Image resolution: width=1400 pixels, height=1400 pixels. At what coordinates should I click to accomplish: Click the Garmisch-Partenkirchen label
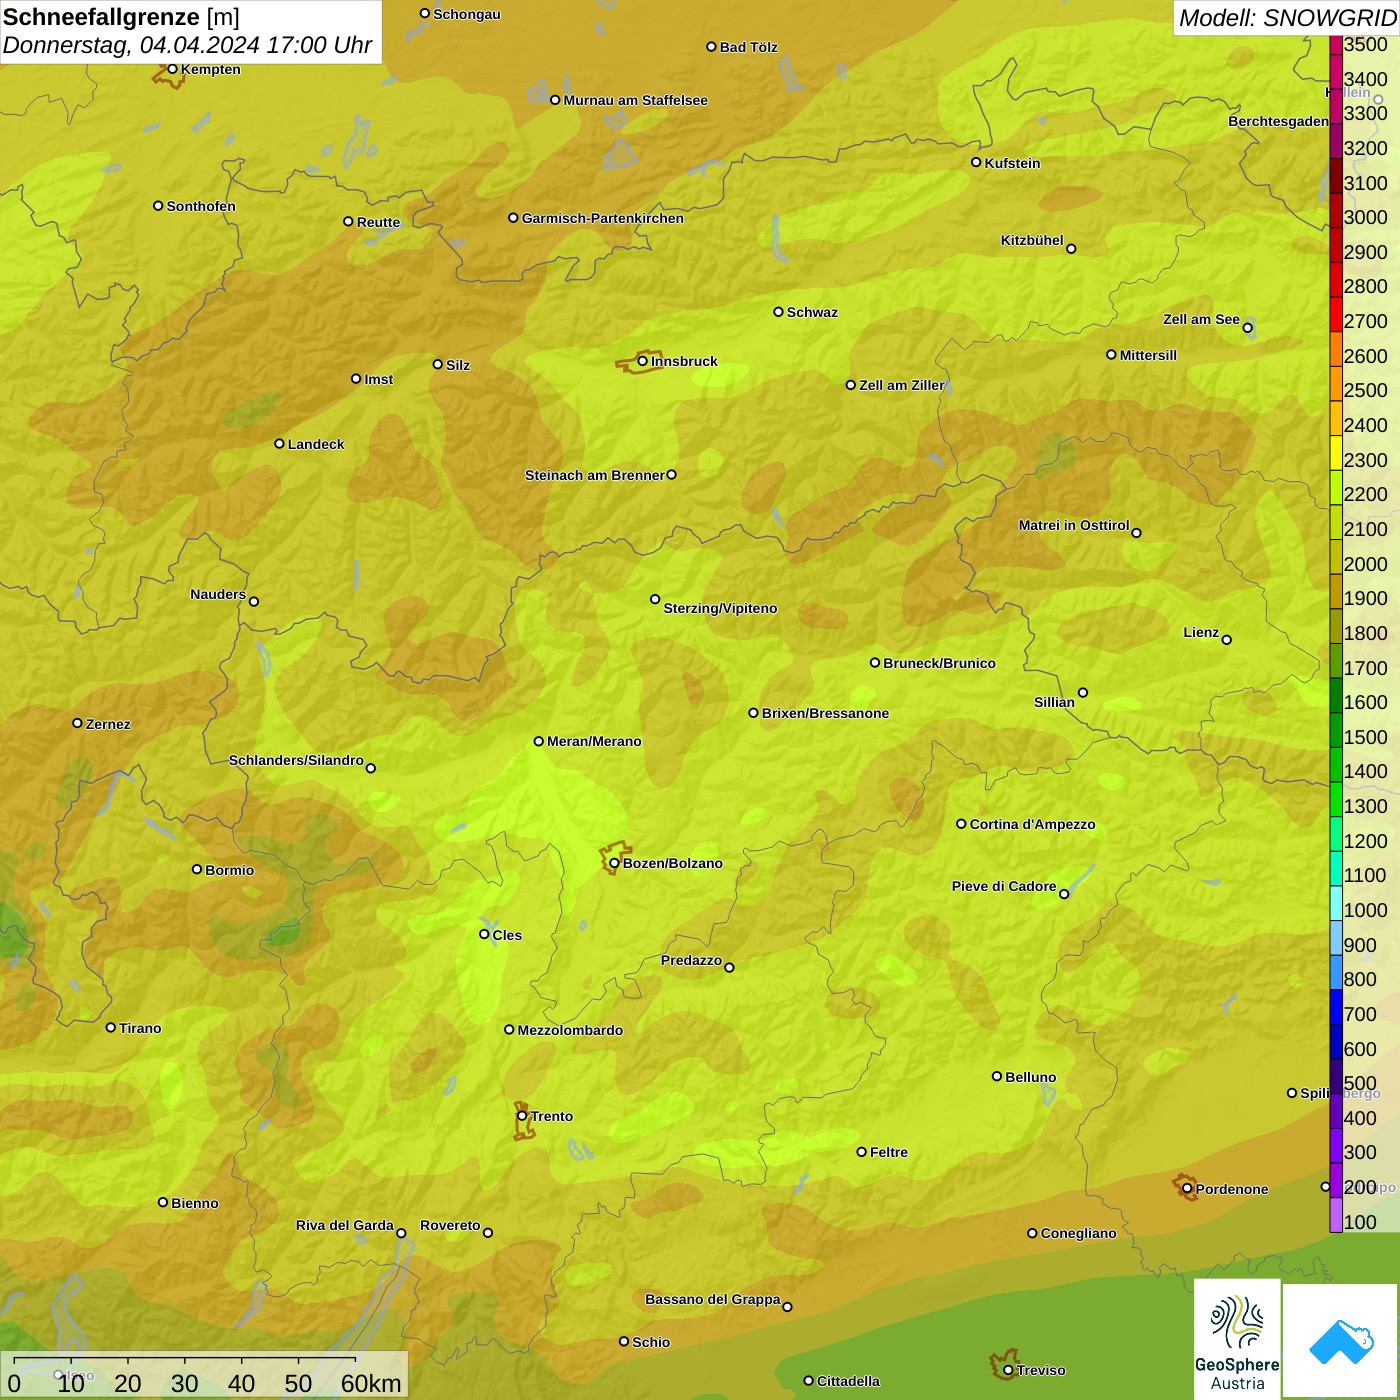tap(603, 218)
